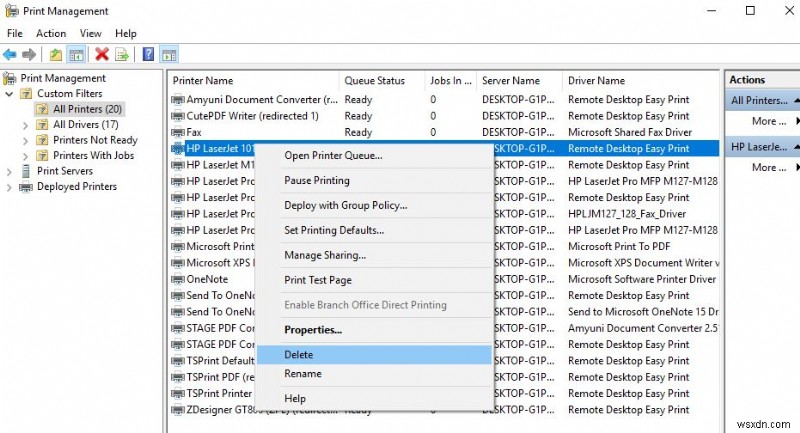The height and width of the screenshot is (433, 800).
Task: Open the blue Help toolbar icon
Action: click(148, 54)
